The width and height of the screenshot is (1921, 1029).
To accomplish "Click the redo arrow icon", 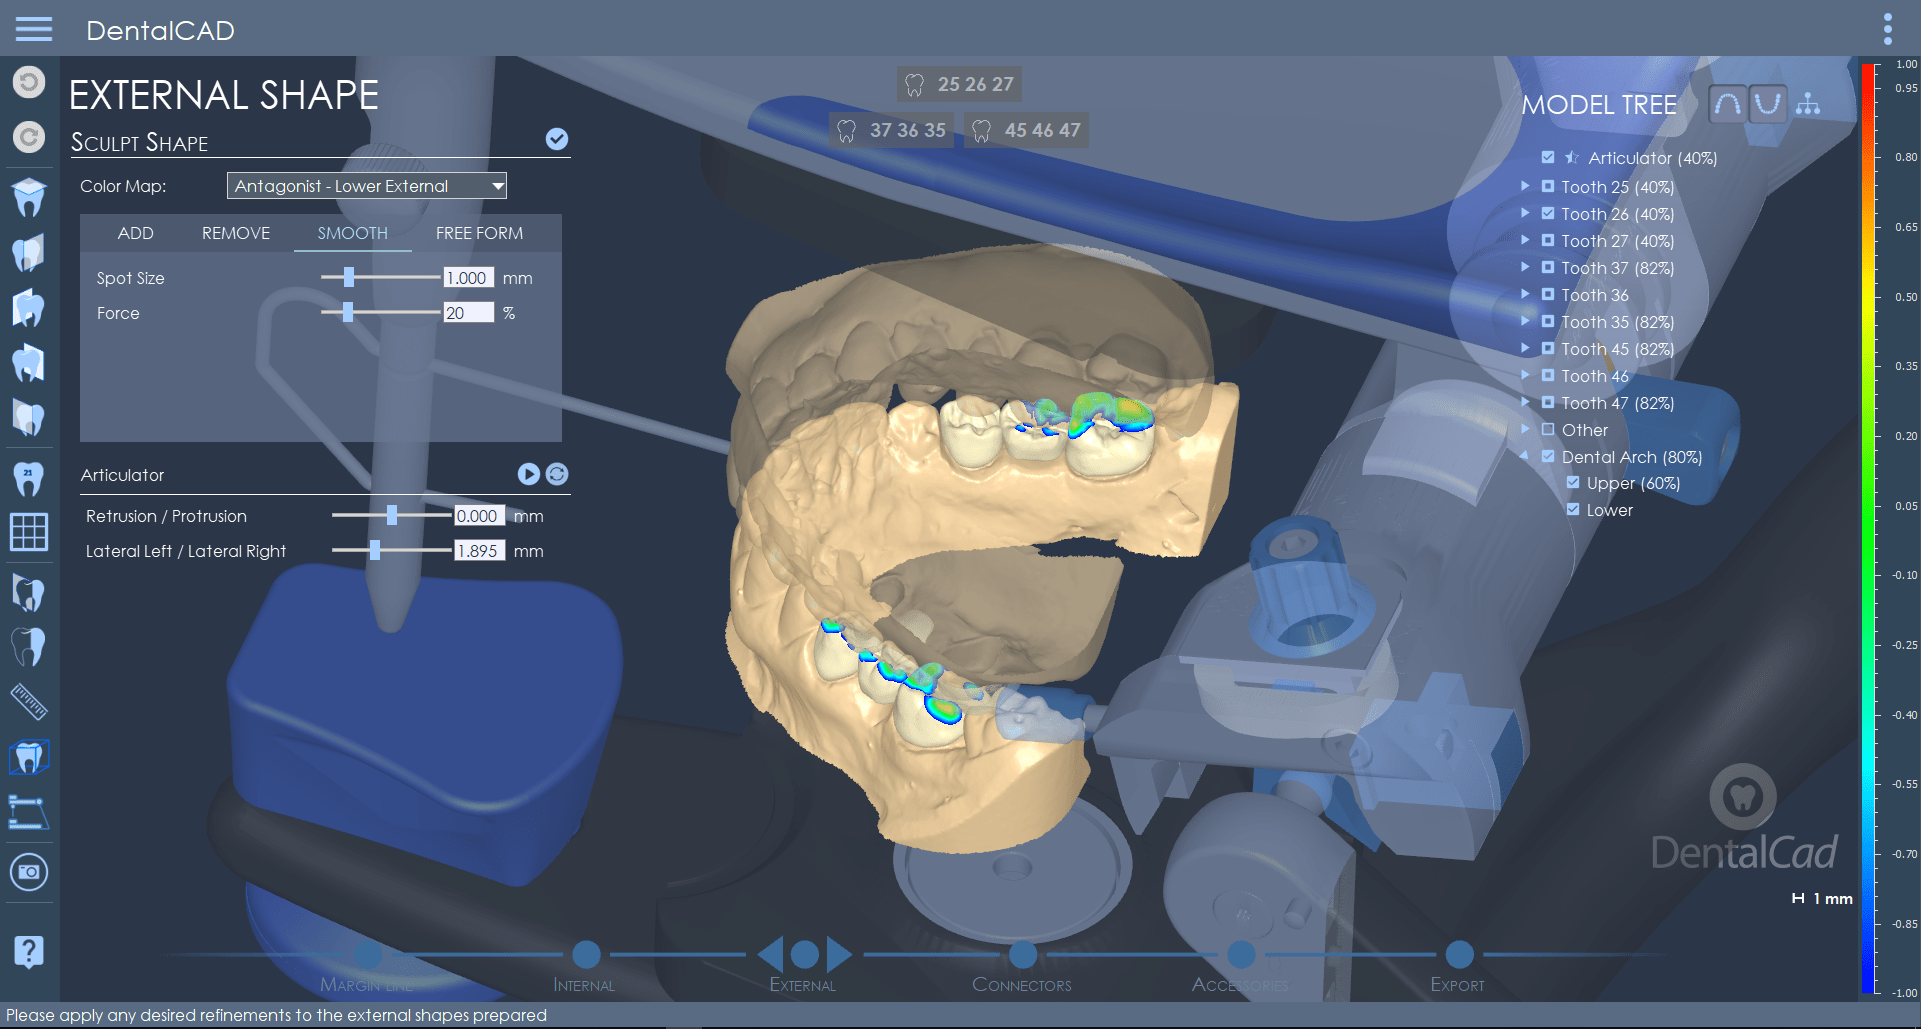I will pyautogui.click(x=29, y=136).
